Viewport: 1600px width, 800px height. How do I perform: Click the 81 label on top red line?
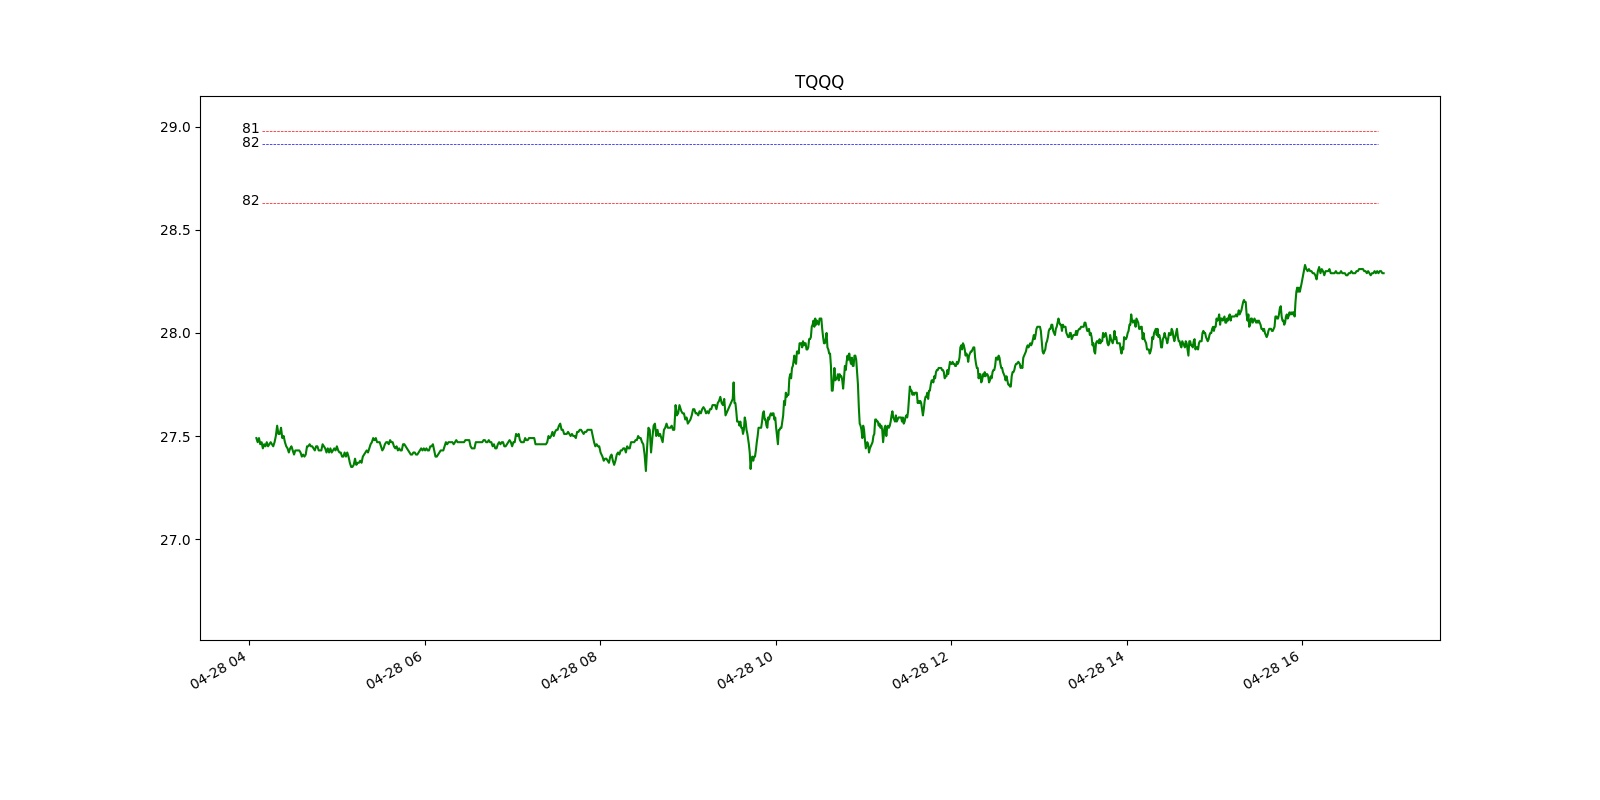[250, 129]
